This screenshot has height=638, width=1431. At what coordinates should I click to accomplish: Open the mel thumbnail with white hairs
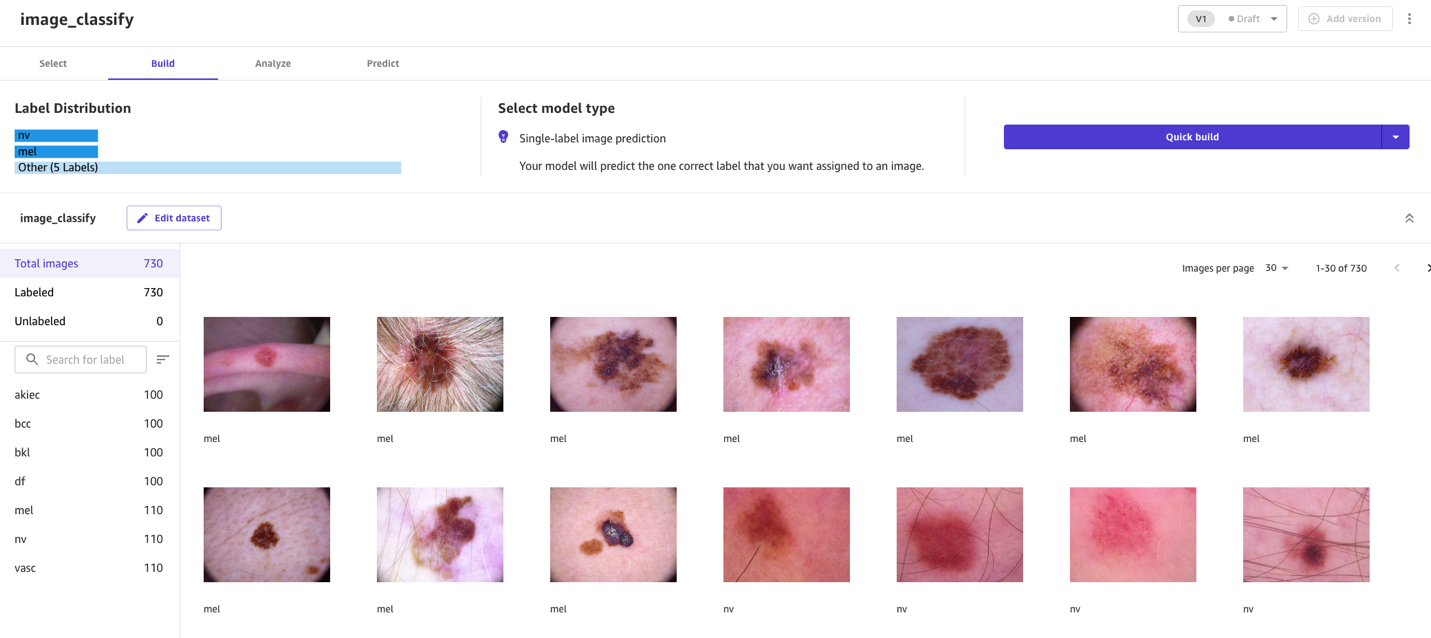pos(440,364)
